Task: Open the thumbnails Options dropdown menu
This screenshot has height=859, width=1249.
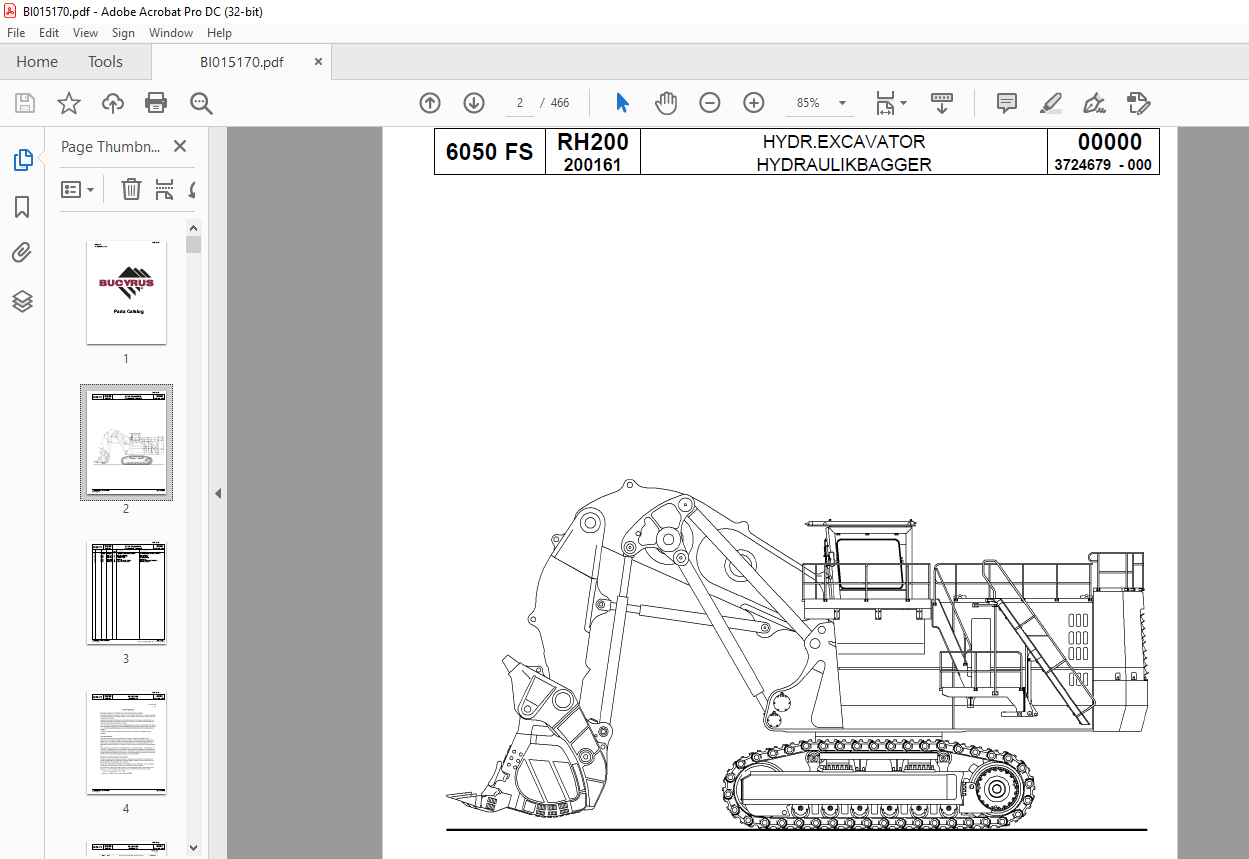Action: point(78,189)
